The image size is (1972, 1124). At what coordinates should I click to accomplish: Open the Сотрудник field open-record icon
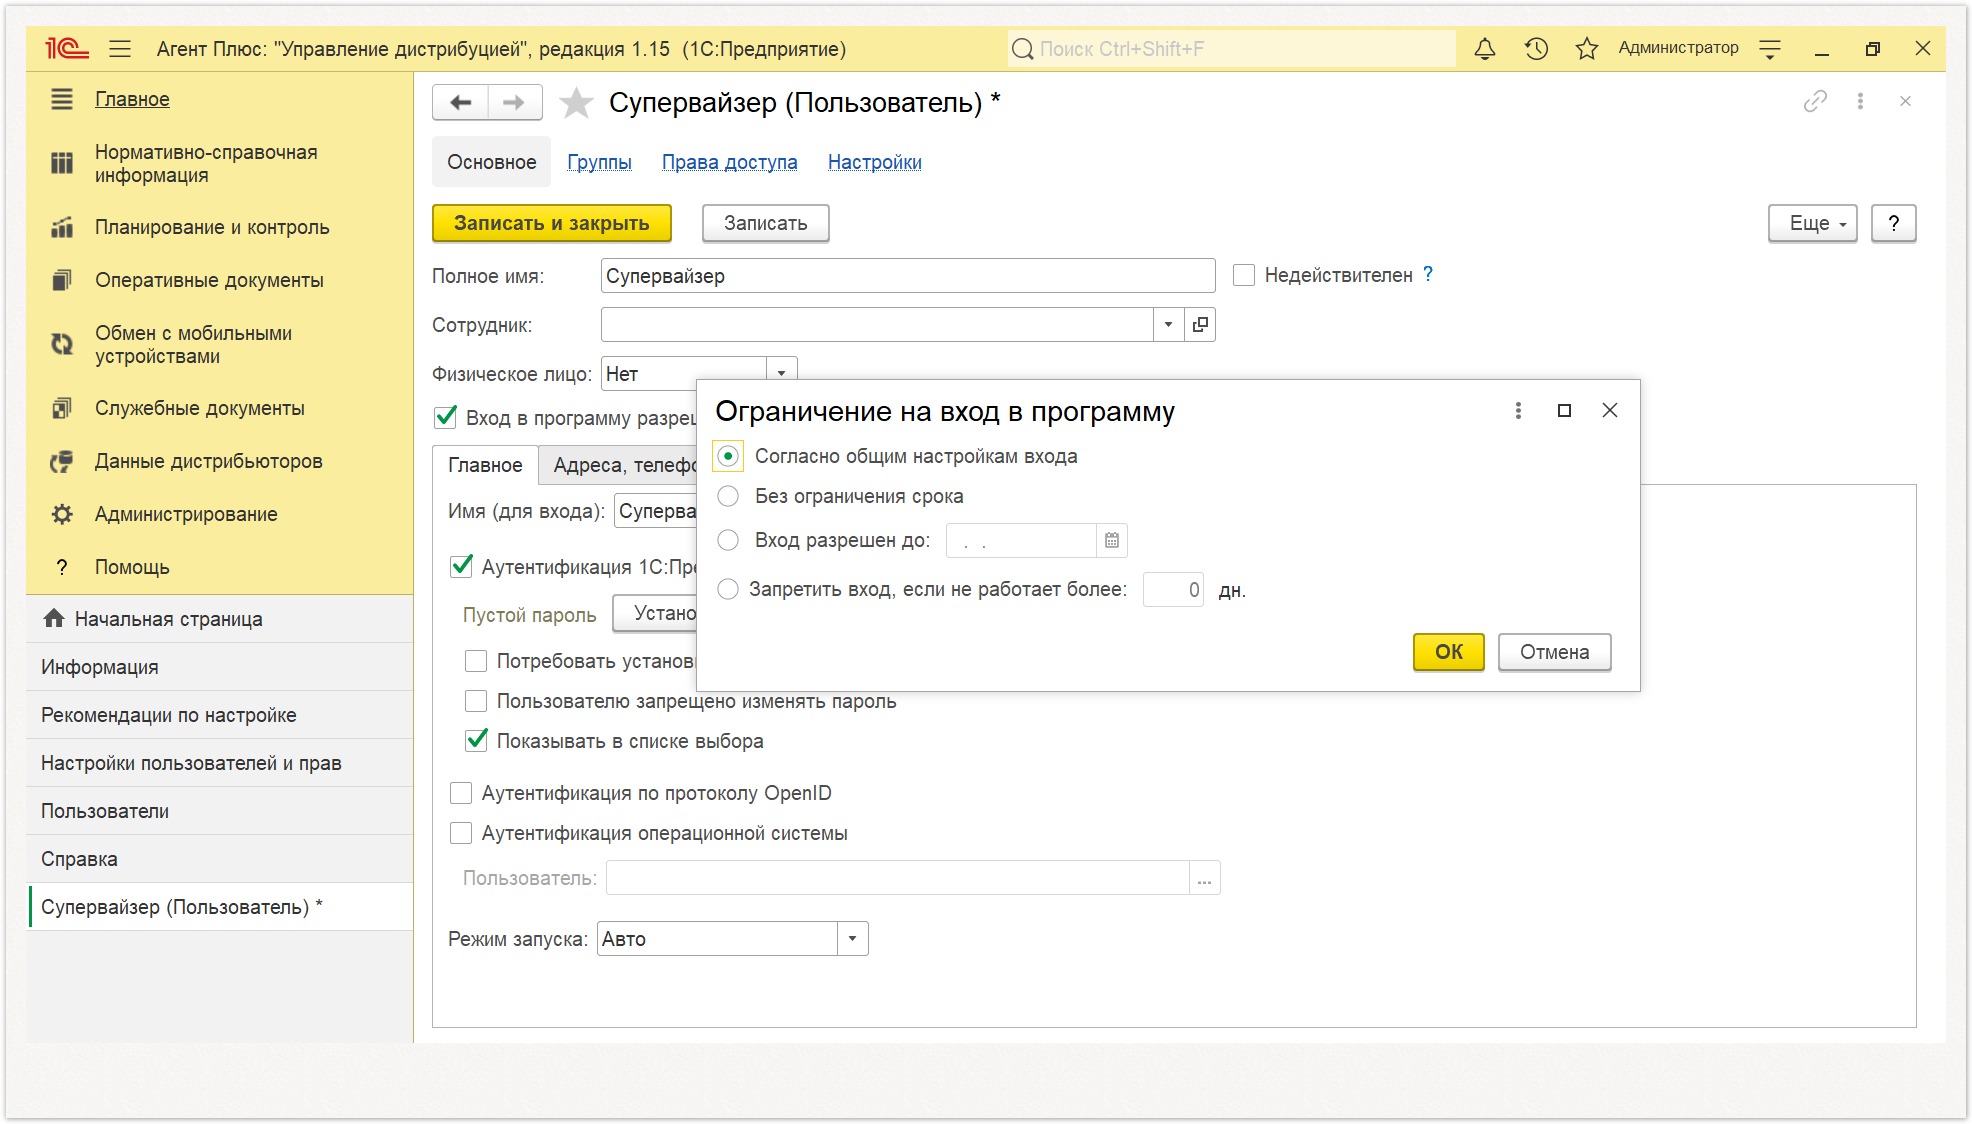point(1200,324)
